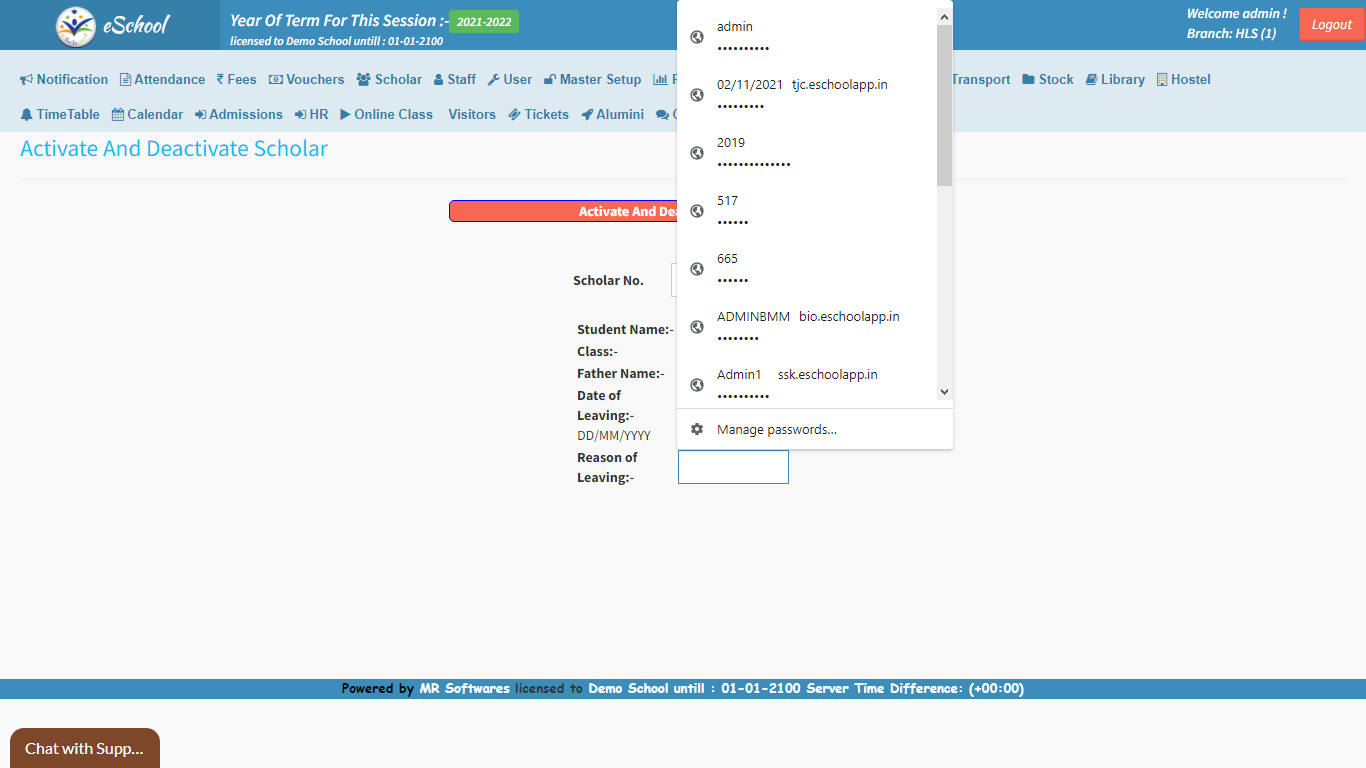Open the Attendance menu

pos(162,80)
